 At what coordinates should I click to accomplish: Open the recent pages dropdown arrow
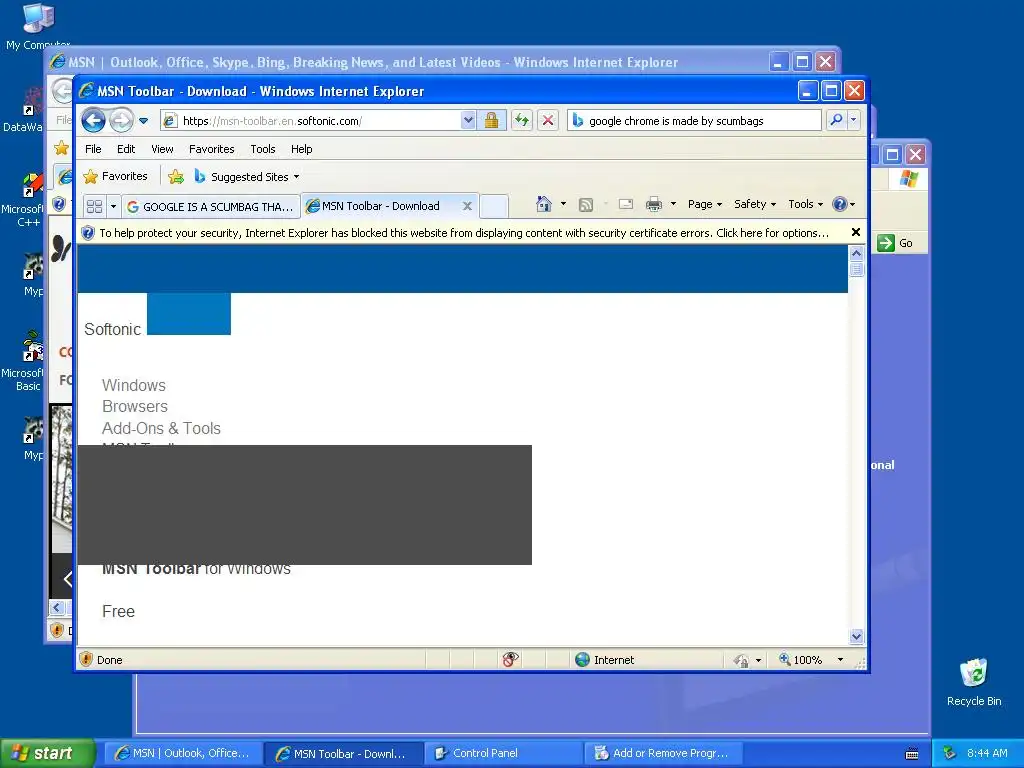coord(144,121)
